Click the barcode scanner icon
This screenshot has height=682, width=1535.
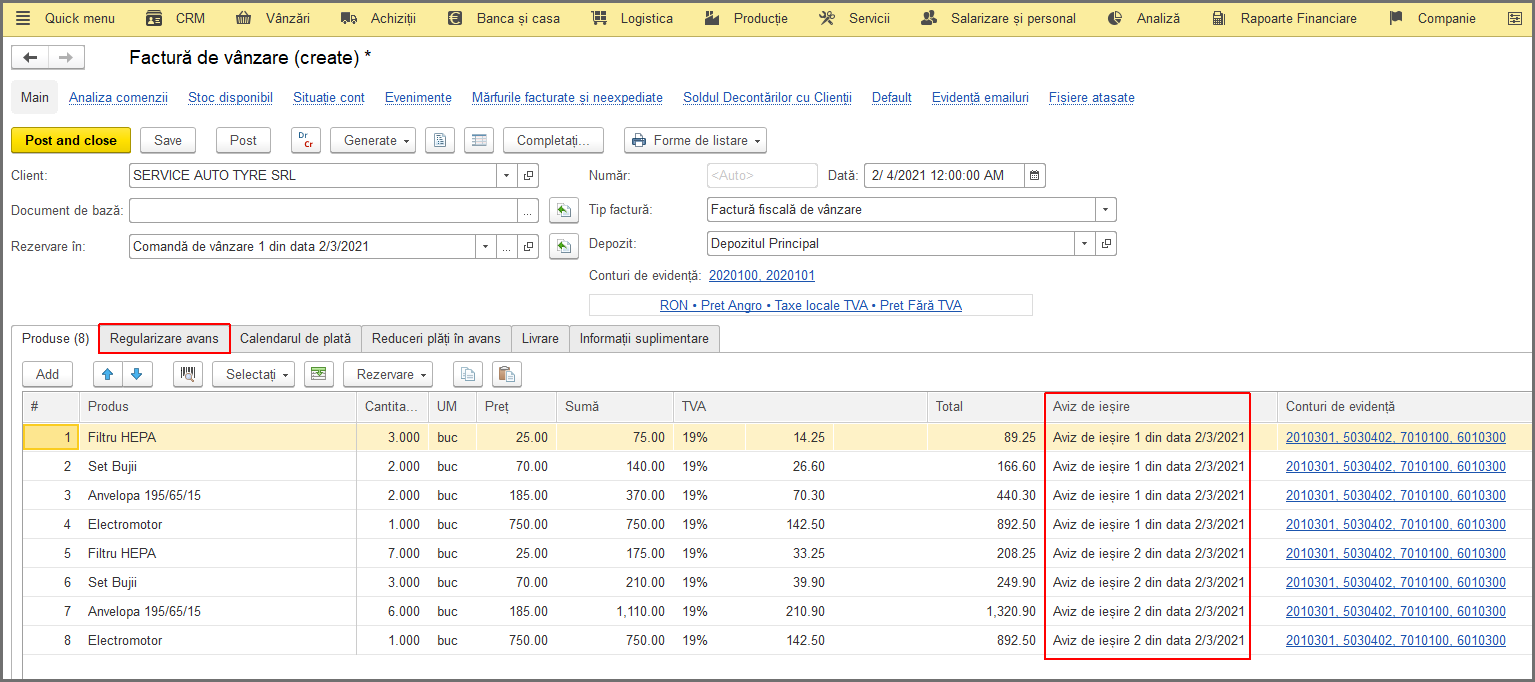187,374
